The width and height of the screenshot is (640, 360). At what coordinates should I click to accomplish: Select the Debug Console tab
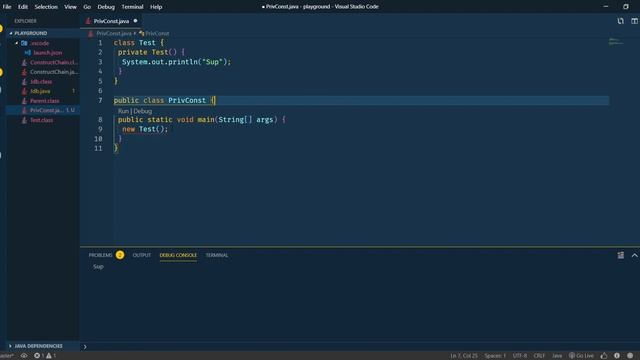tap(178, 255)
